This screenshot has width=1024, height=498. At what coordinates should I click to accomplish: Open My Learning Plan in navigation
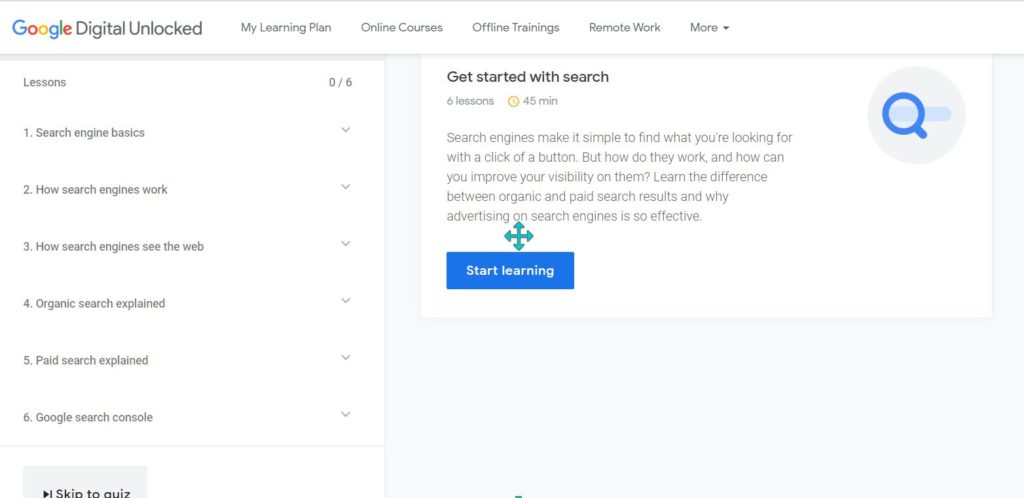pyautogui.click(x=286, y=27)
